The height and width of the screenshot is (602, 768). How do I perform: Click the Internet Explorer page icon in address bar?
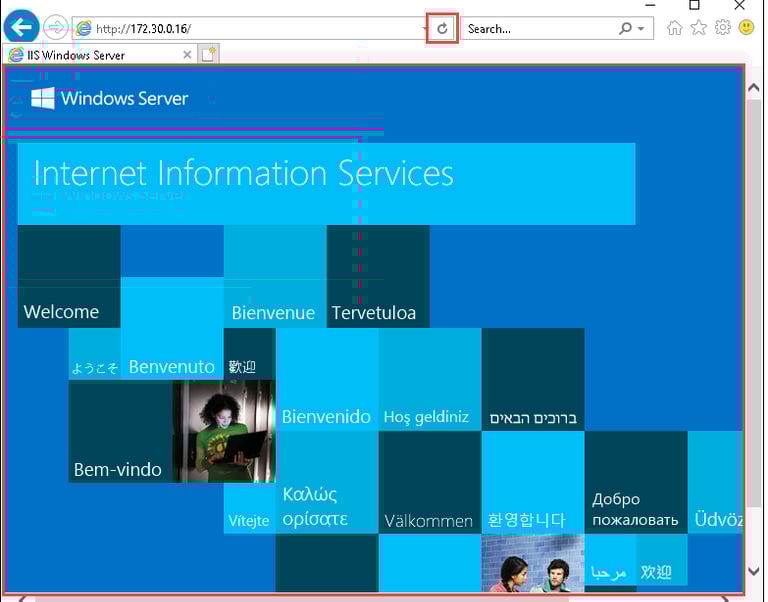pos(84,28)
